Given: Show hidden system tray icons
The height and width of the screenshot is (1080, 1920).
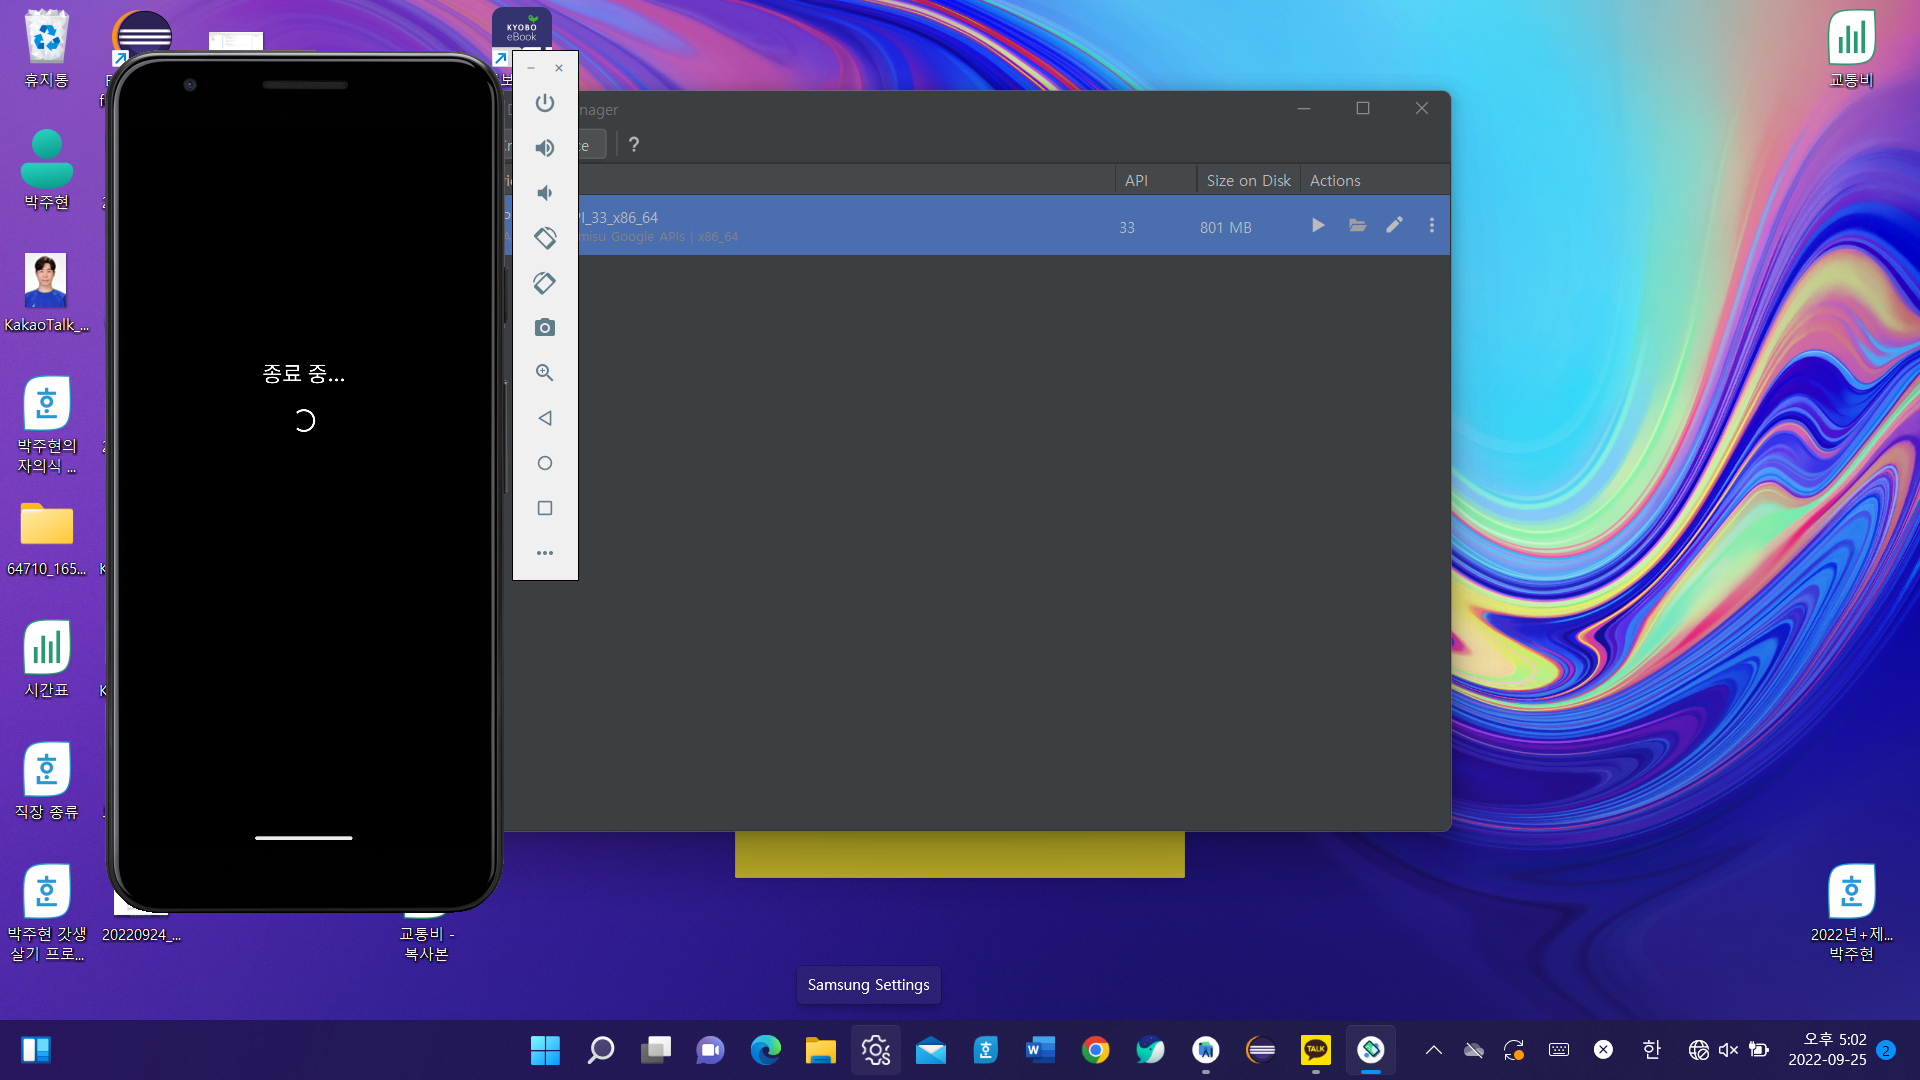Looking at the screenshot, I should (x=1433, y=1050).
